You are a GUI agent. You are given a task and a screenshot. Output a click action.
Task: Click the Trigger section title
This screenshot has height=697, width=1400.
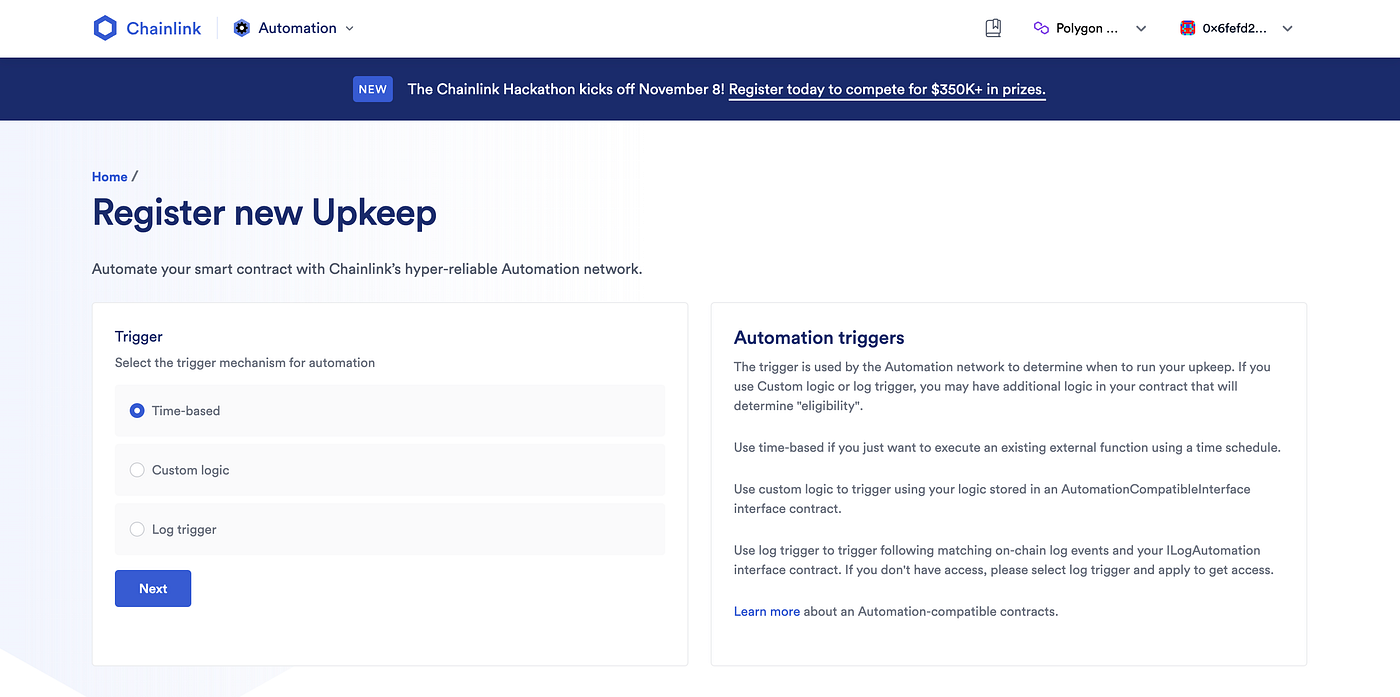tap(139, 337)
